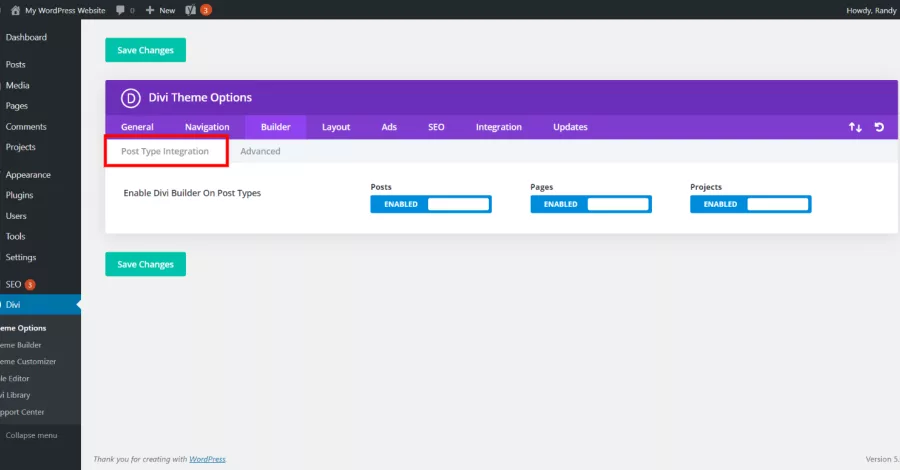Toggle the Projects Enabled switch

click(751, 204)
